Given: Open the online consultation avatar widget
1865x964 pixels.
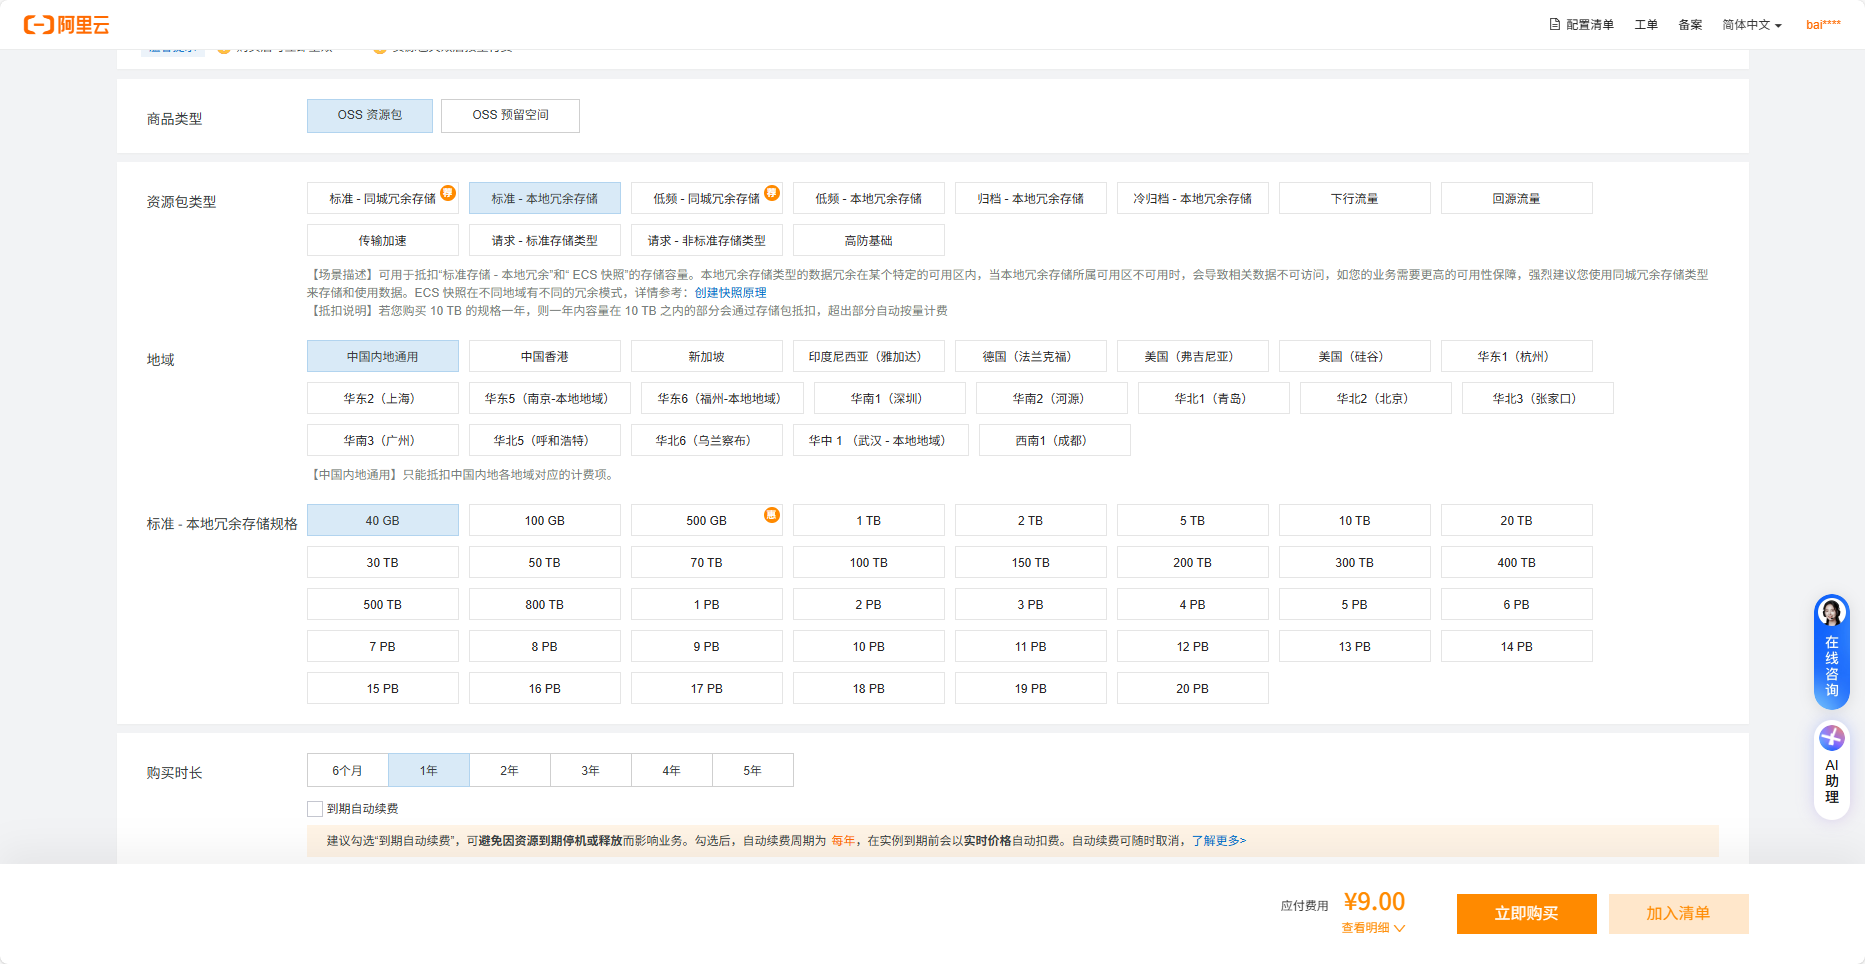Looking at the screenshot, I should [x=1831, y=612].
